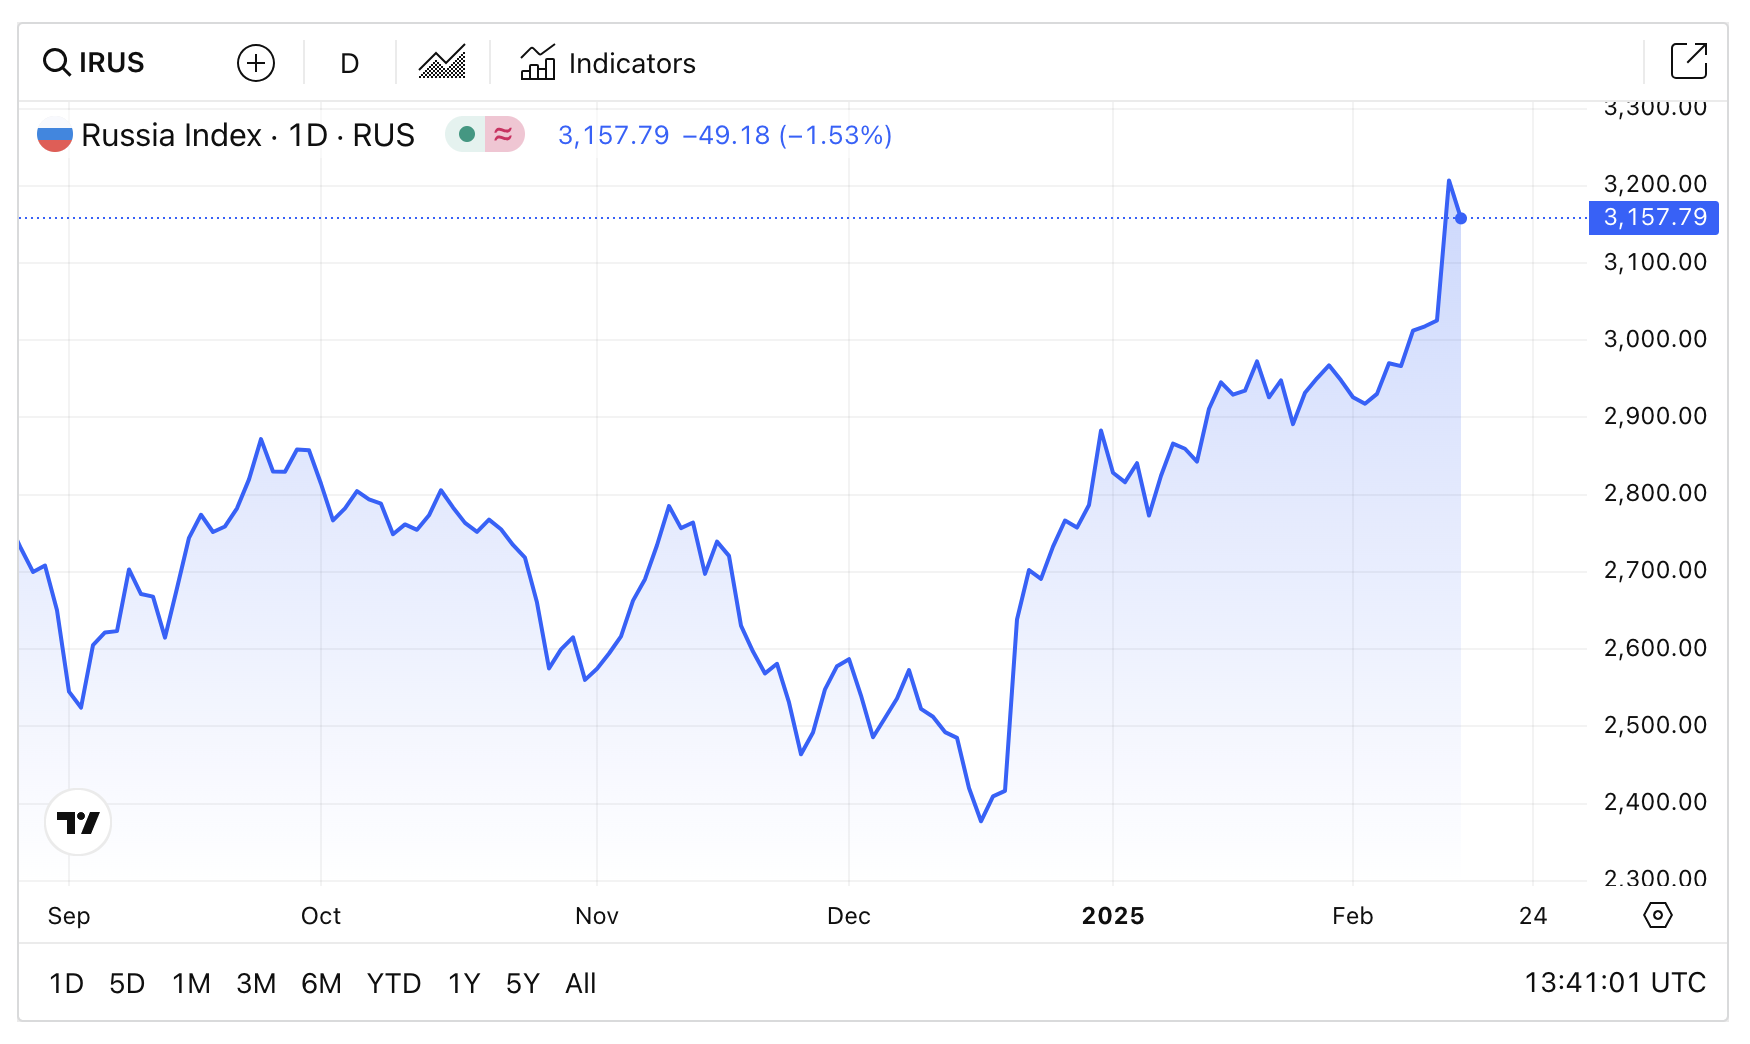The image size is (1750, 1044).
Task: Click the Russia Index 1D RUS title
Action: coord(248,135)
